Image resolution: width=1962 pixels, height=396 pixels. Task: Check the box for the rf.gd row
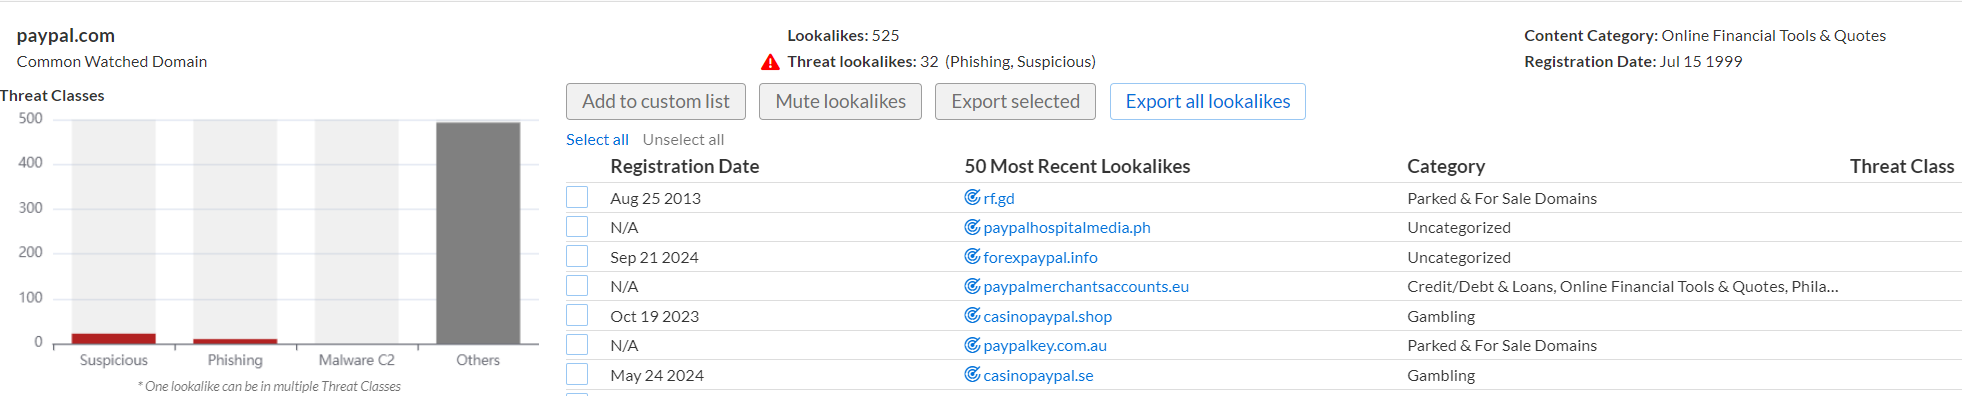577,197
